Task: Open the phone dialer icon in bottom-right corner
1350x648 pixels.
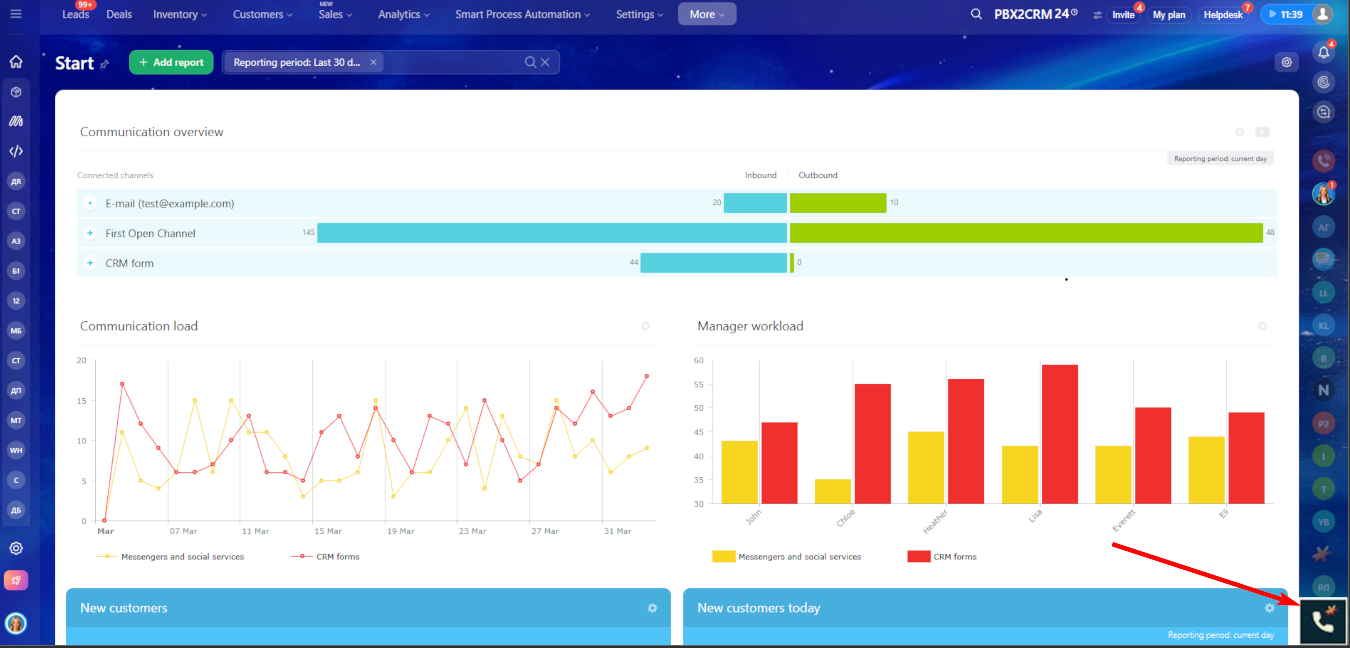Action: click(x=1323, y=621)
